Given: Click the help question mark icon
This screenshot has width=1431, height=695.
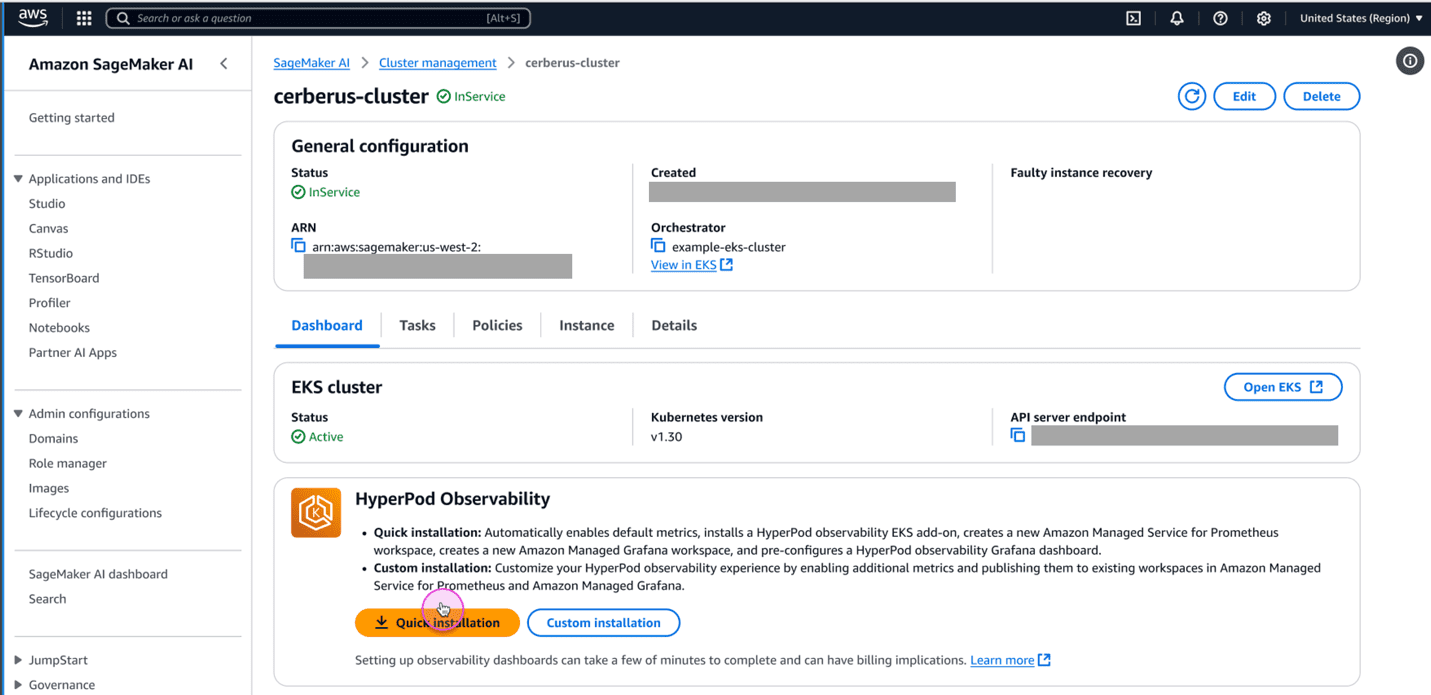Looking at the screenshot, I should coord(1220,18).
